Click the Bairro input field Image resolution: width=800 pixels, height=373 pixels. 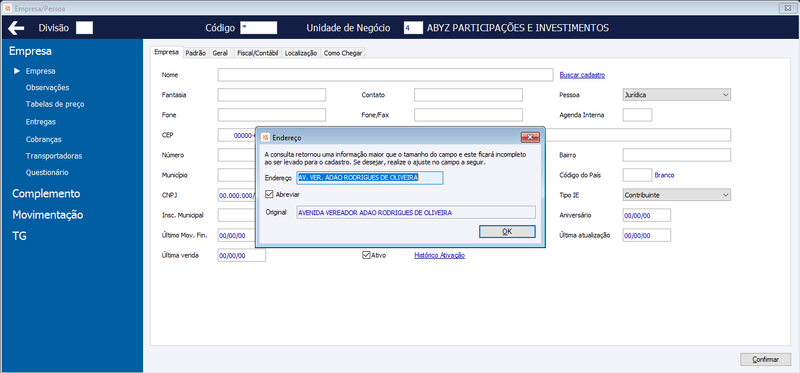point(677,155)
